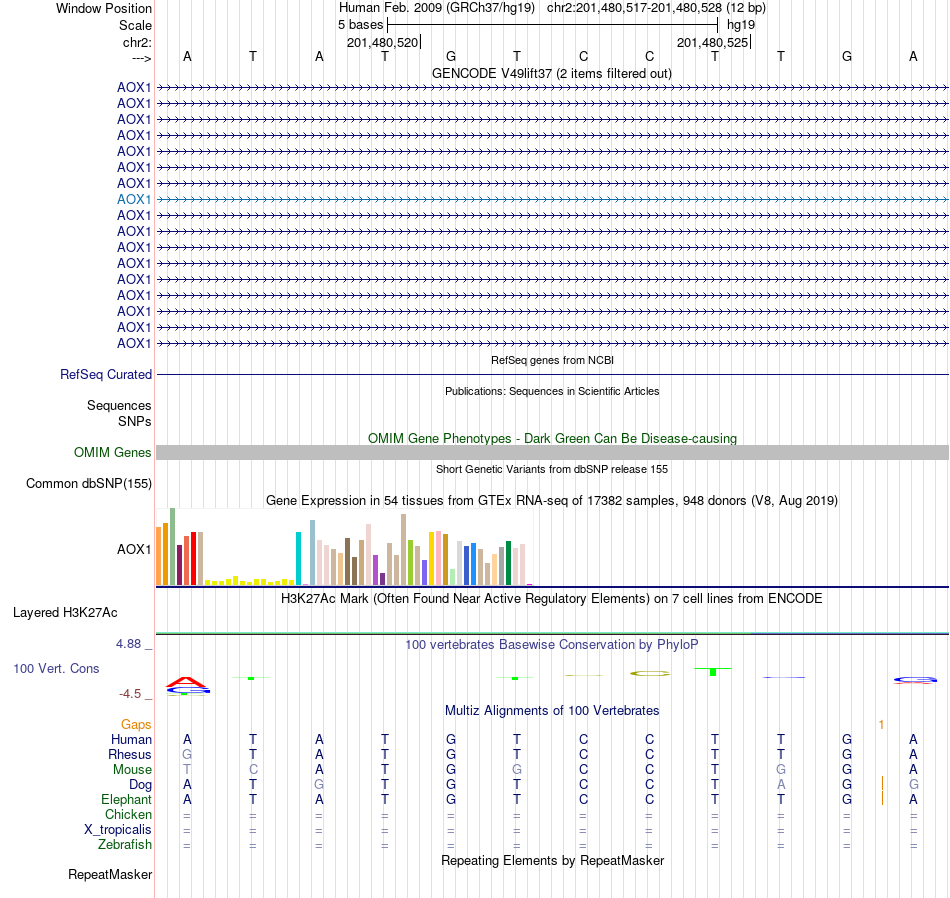
Task: Click the Human Feb. 2009 (GRCh37/hg19) assembly text
Action: (437, 8)
